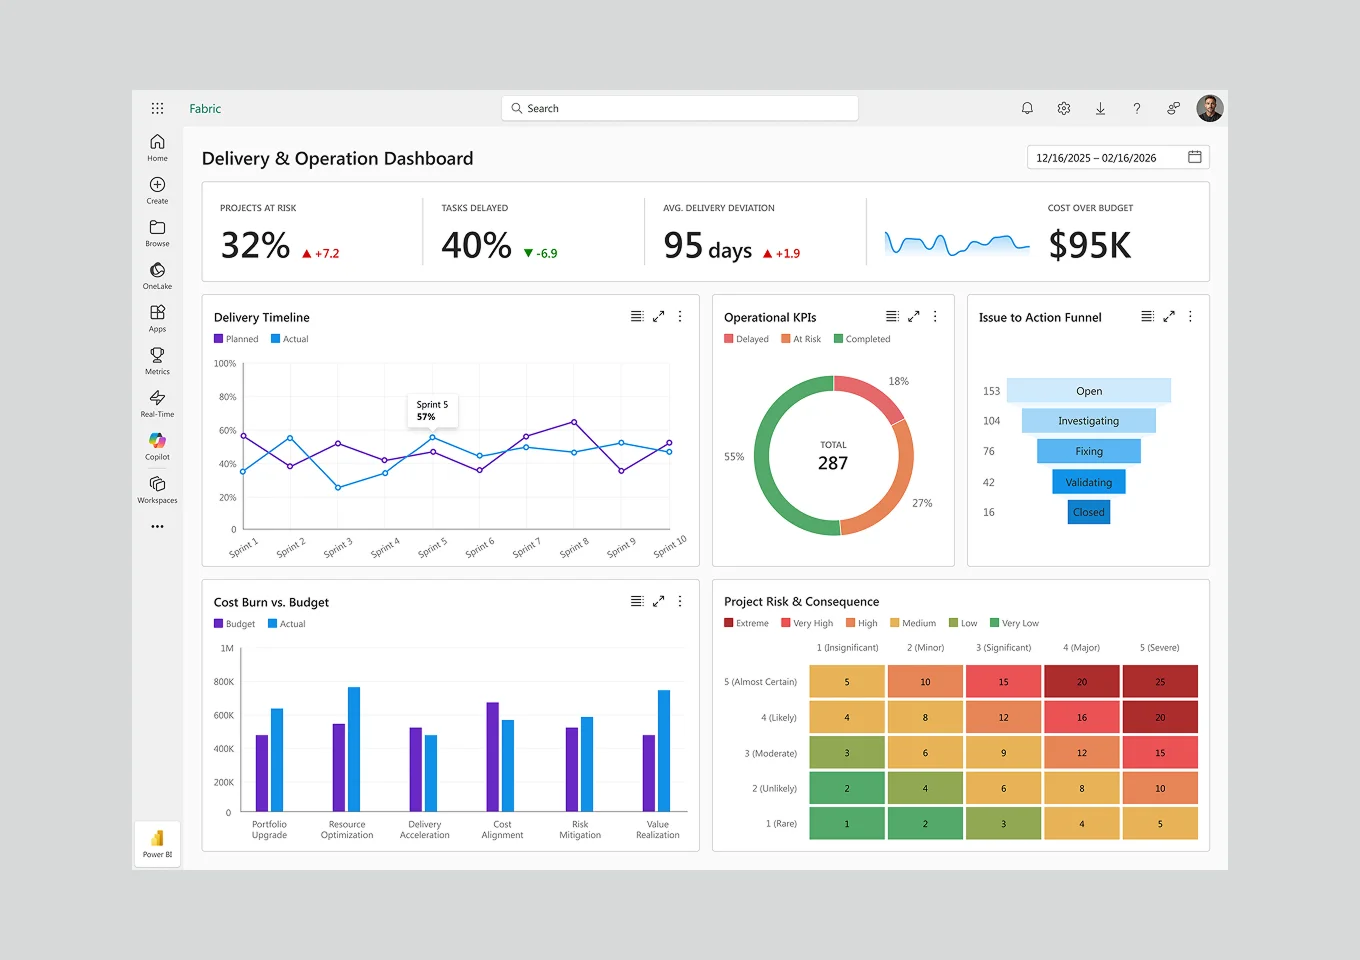Expand the Delivery Timeline chart to focus mode
Image resolution: width=1360 pixels, height=960 pixels.
click(x=658, y=316)
